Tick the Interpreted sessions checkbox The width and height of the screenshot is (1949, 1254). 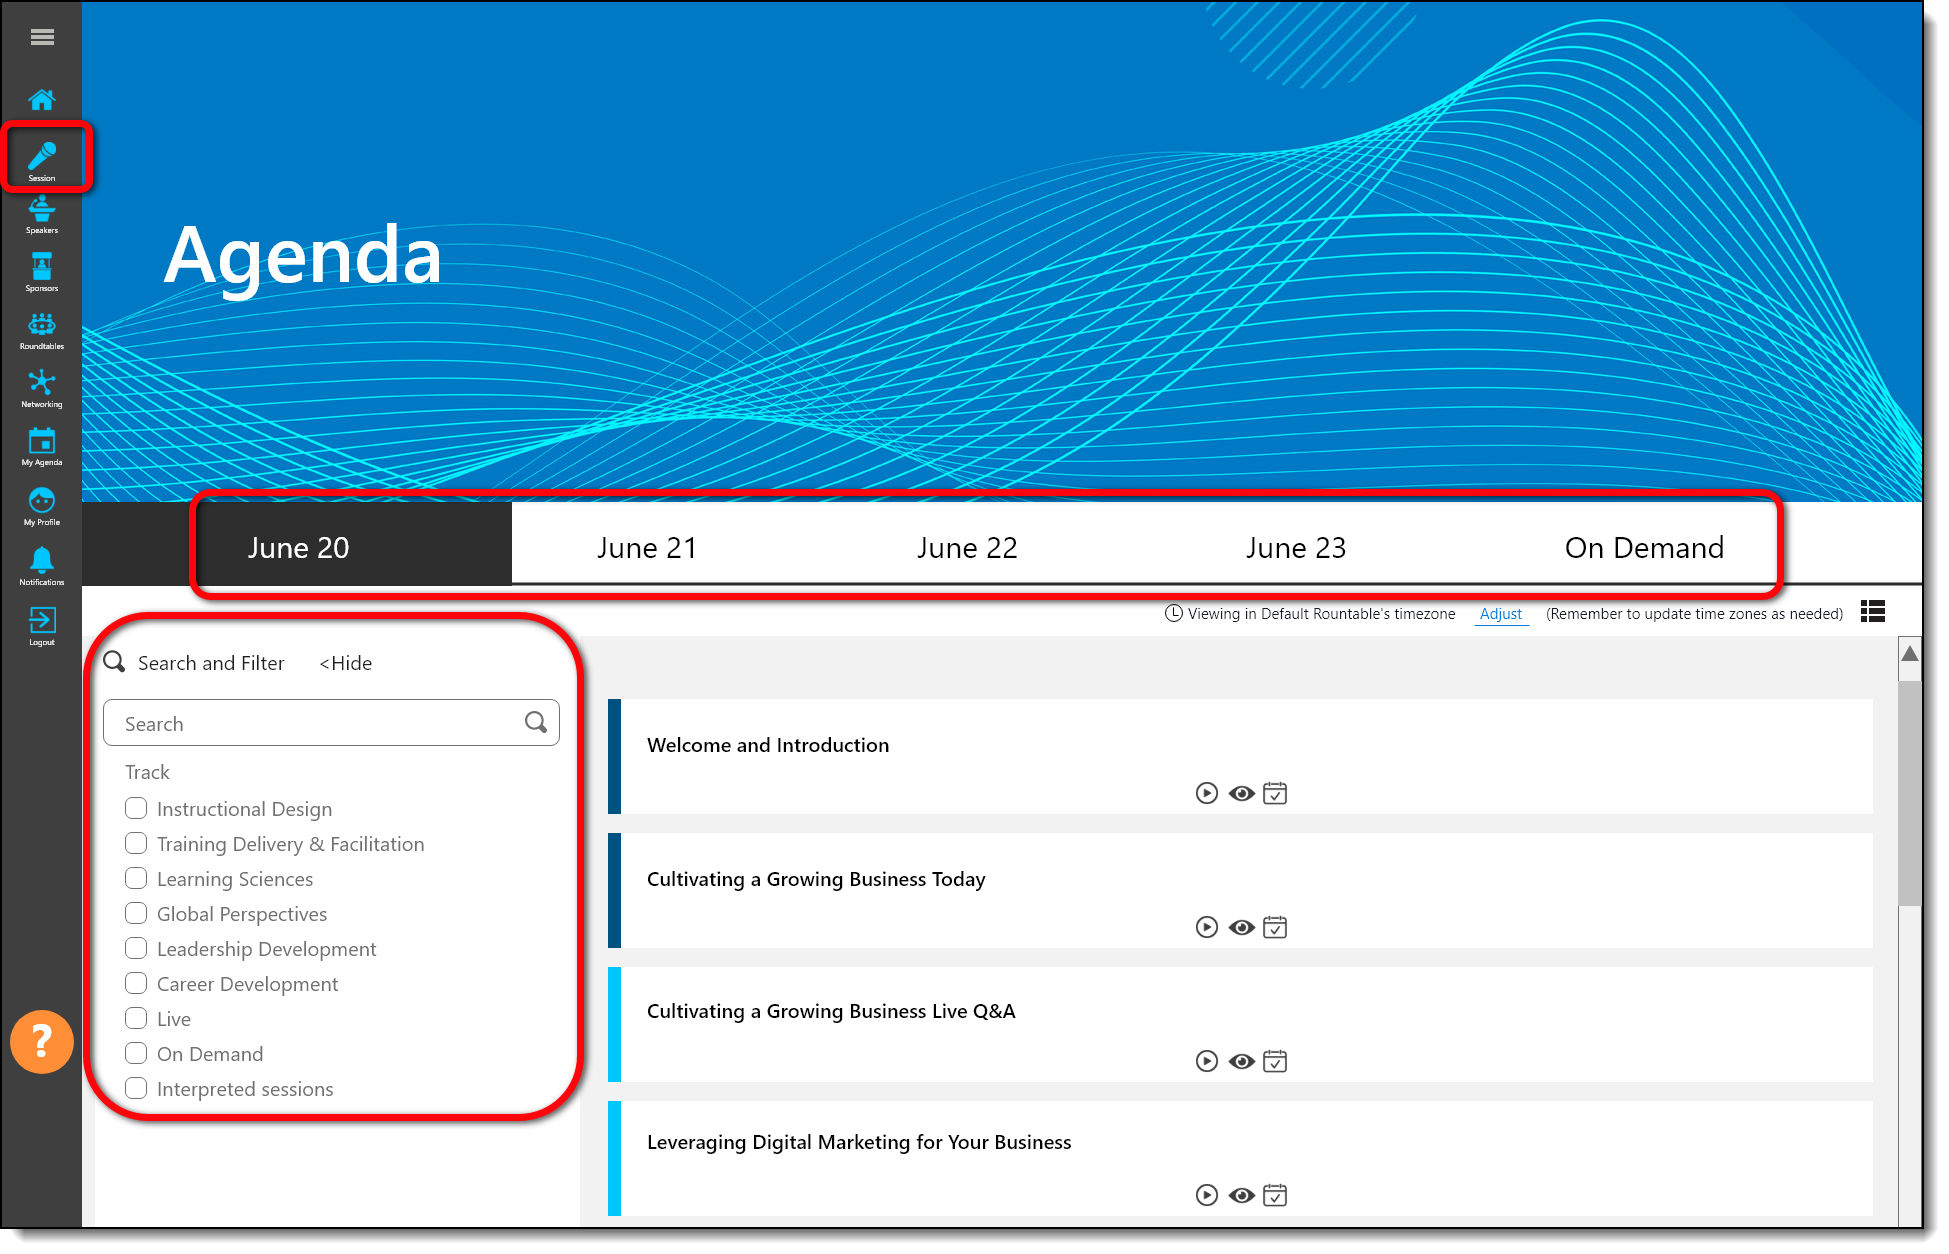coord(136,1088)
